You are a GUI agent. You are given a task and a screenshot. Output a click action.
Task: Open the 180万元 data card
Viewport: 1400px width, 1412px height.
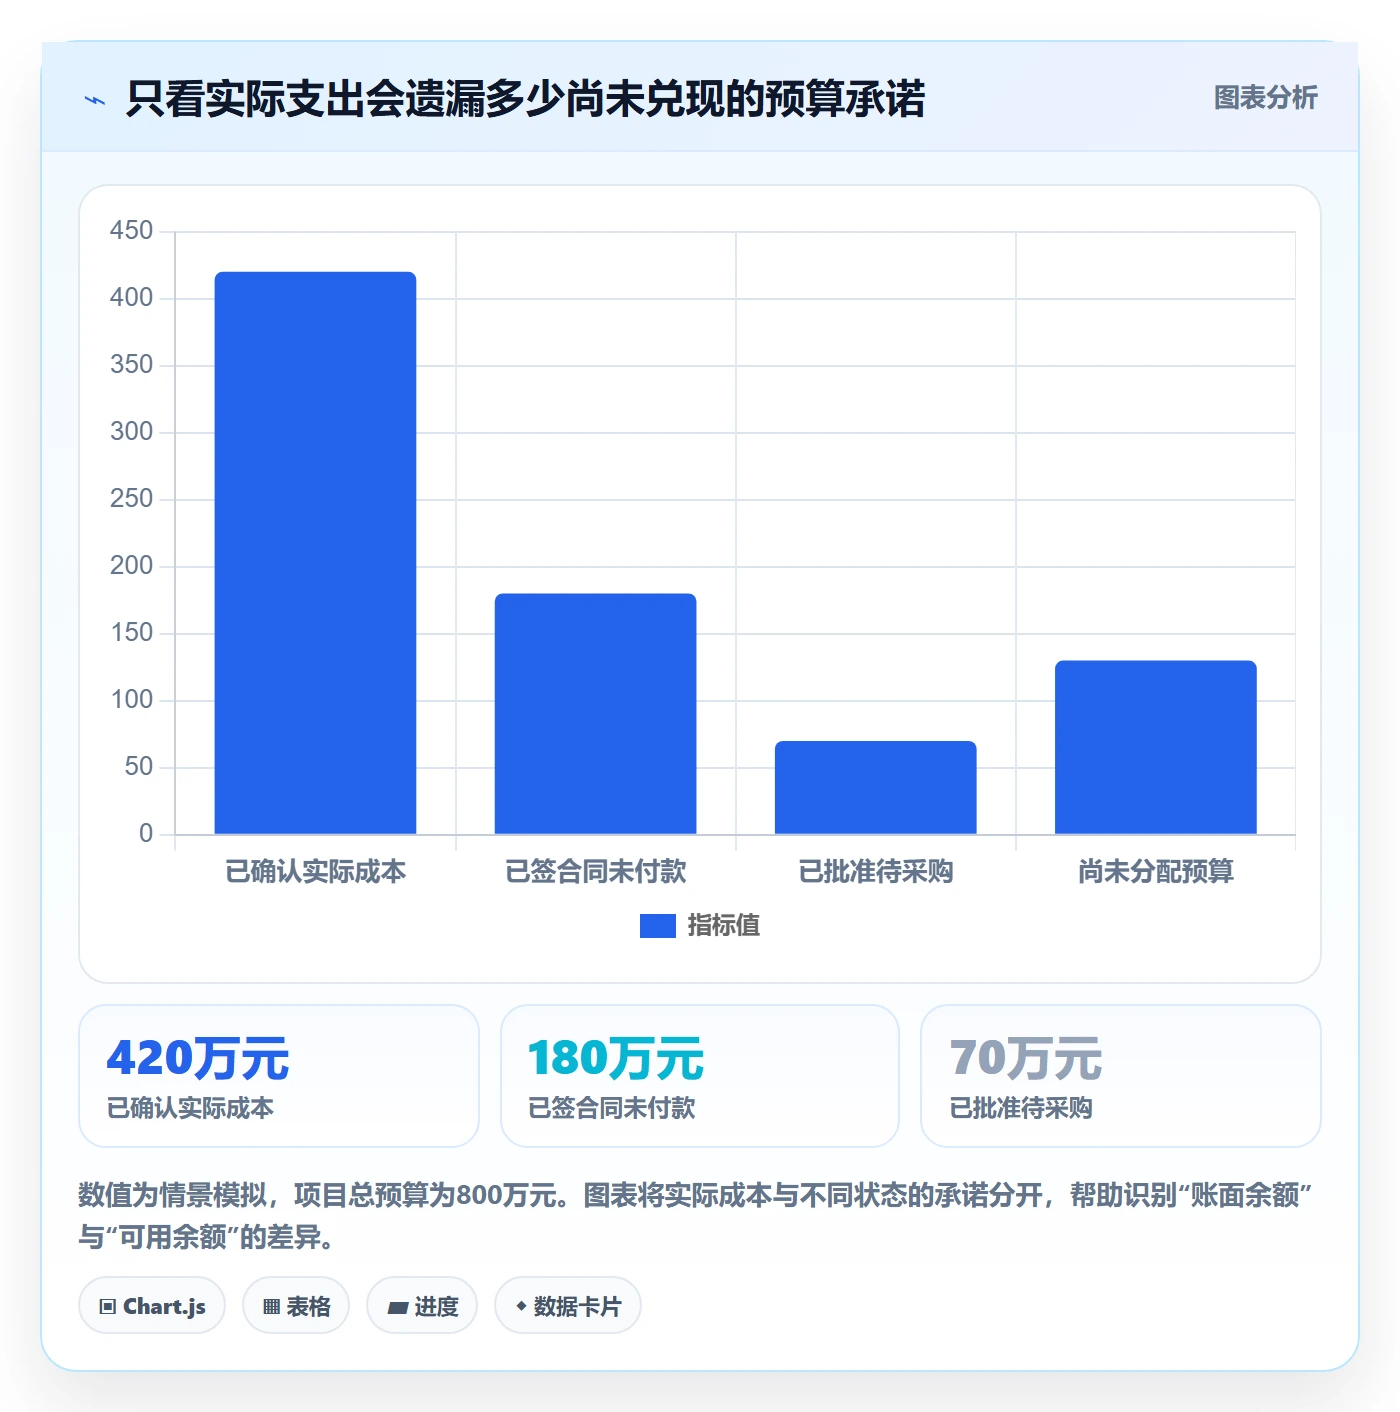(x=700, y=1076)
